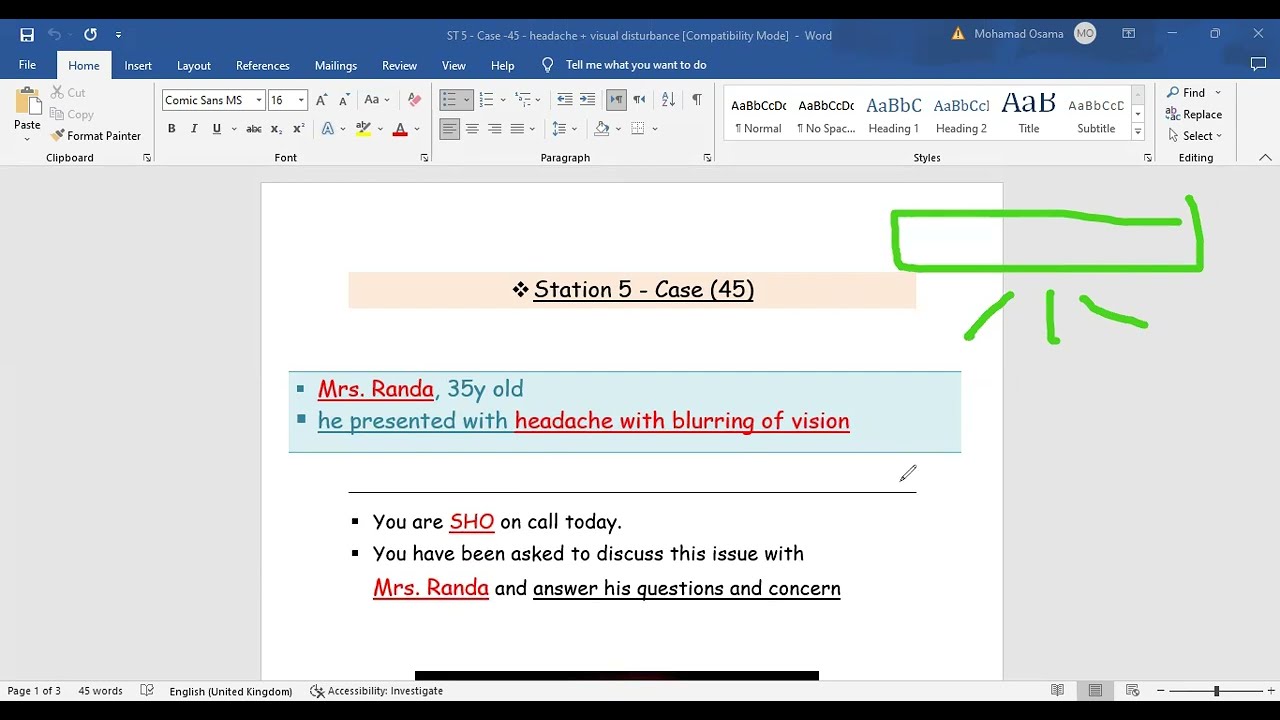Open the font name dropdown Comic Sans MS
The height and width of the screenshot is (720, 1280).
coord(259,100)
